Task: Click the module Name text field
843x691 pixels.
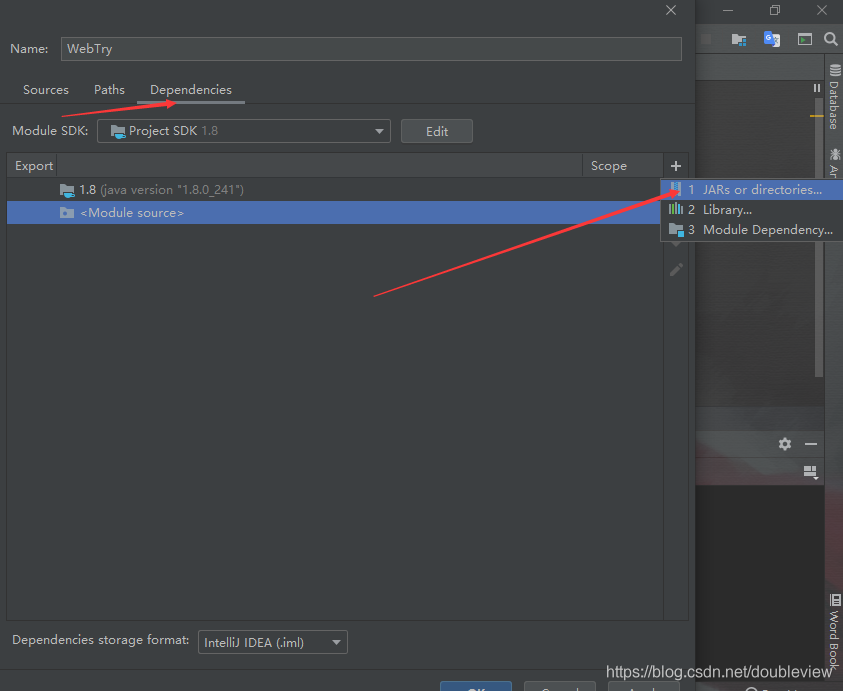Action: (370, 49)
